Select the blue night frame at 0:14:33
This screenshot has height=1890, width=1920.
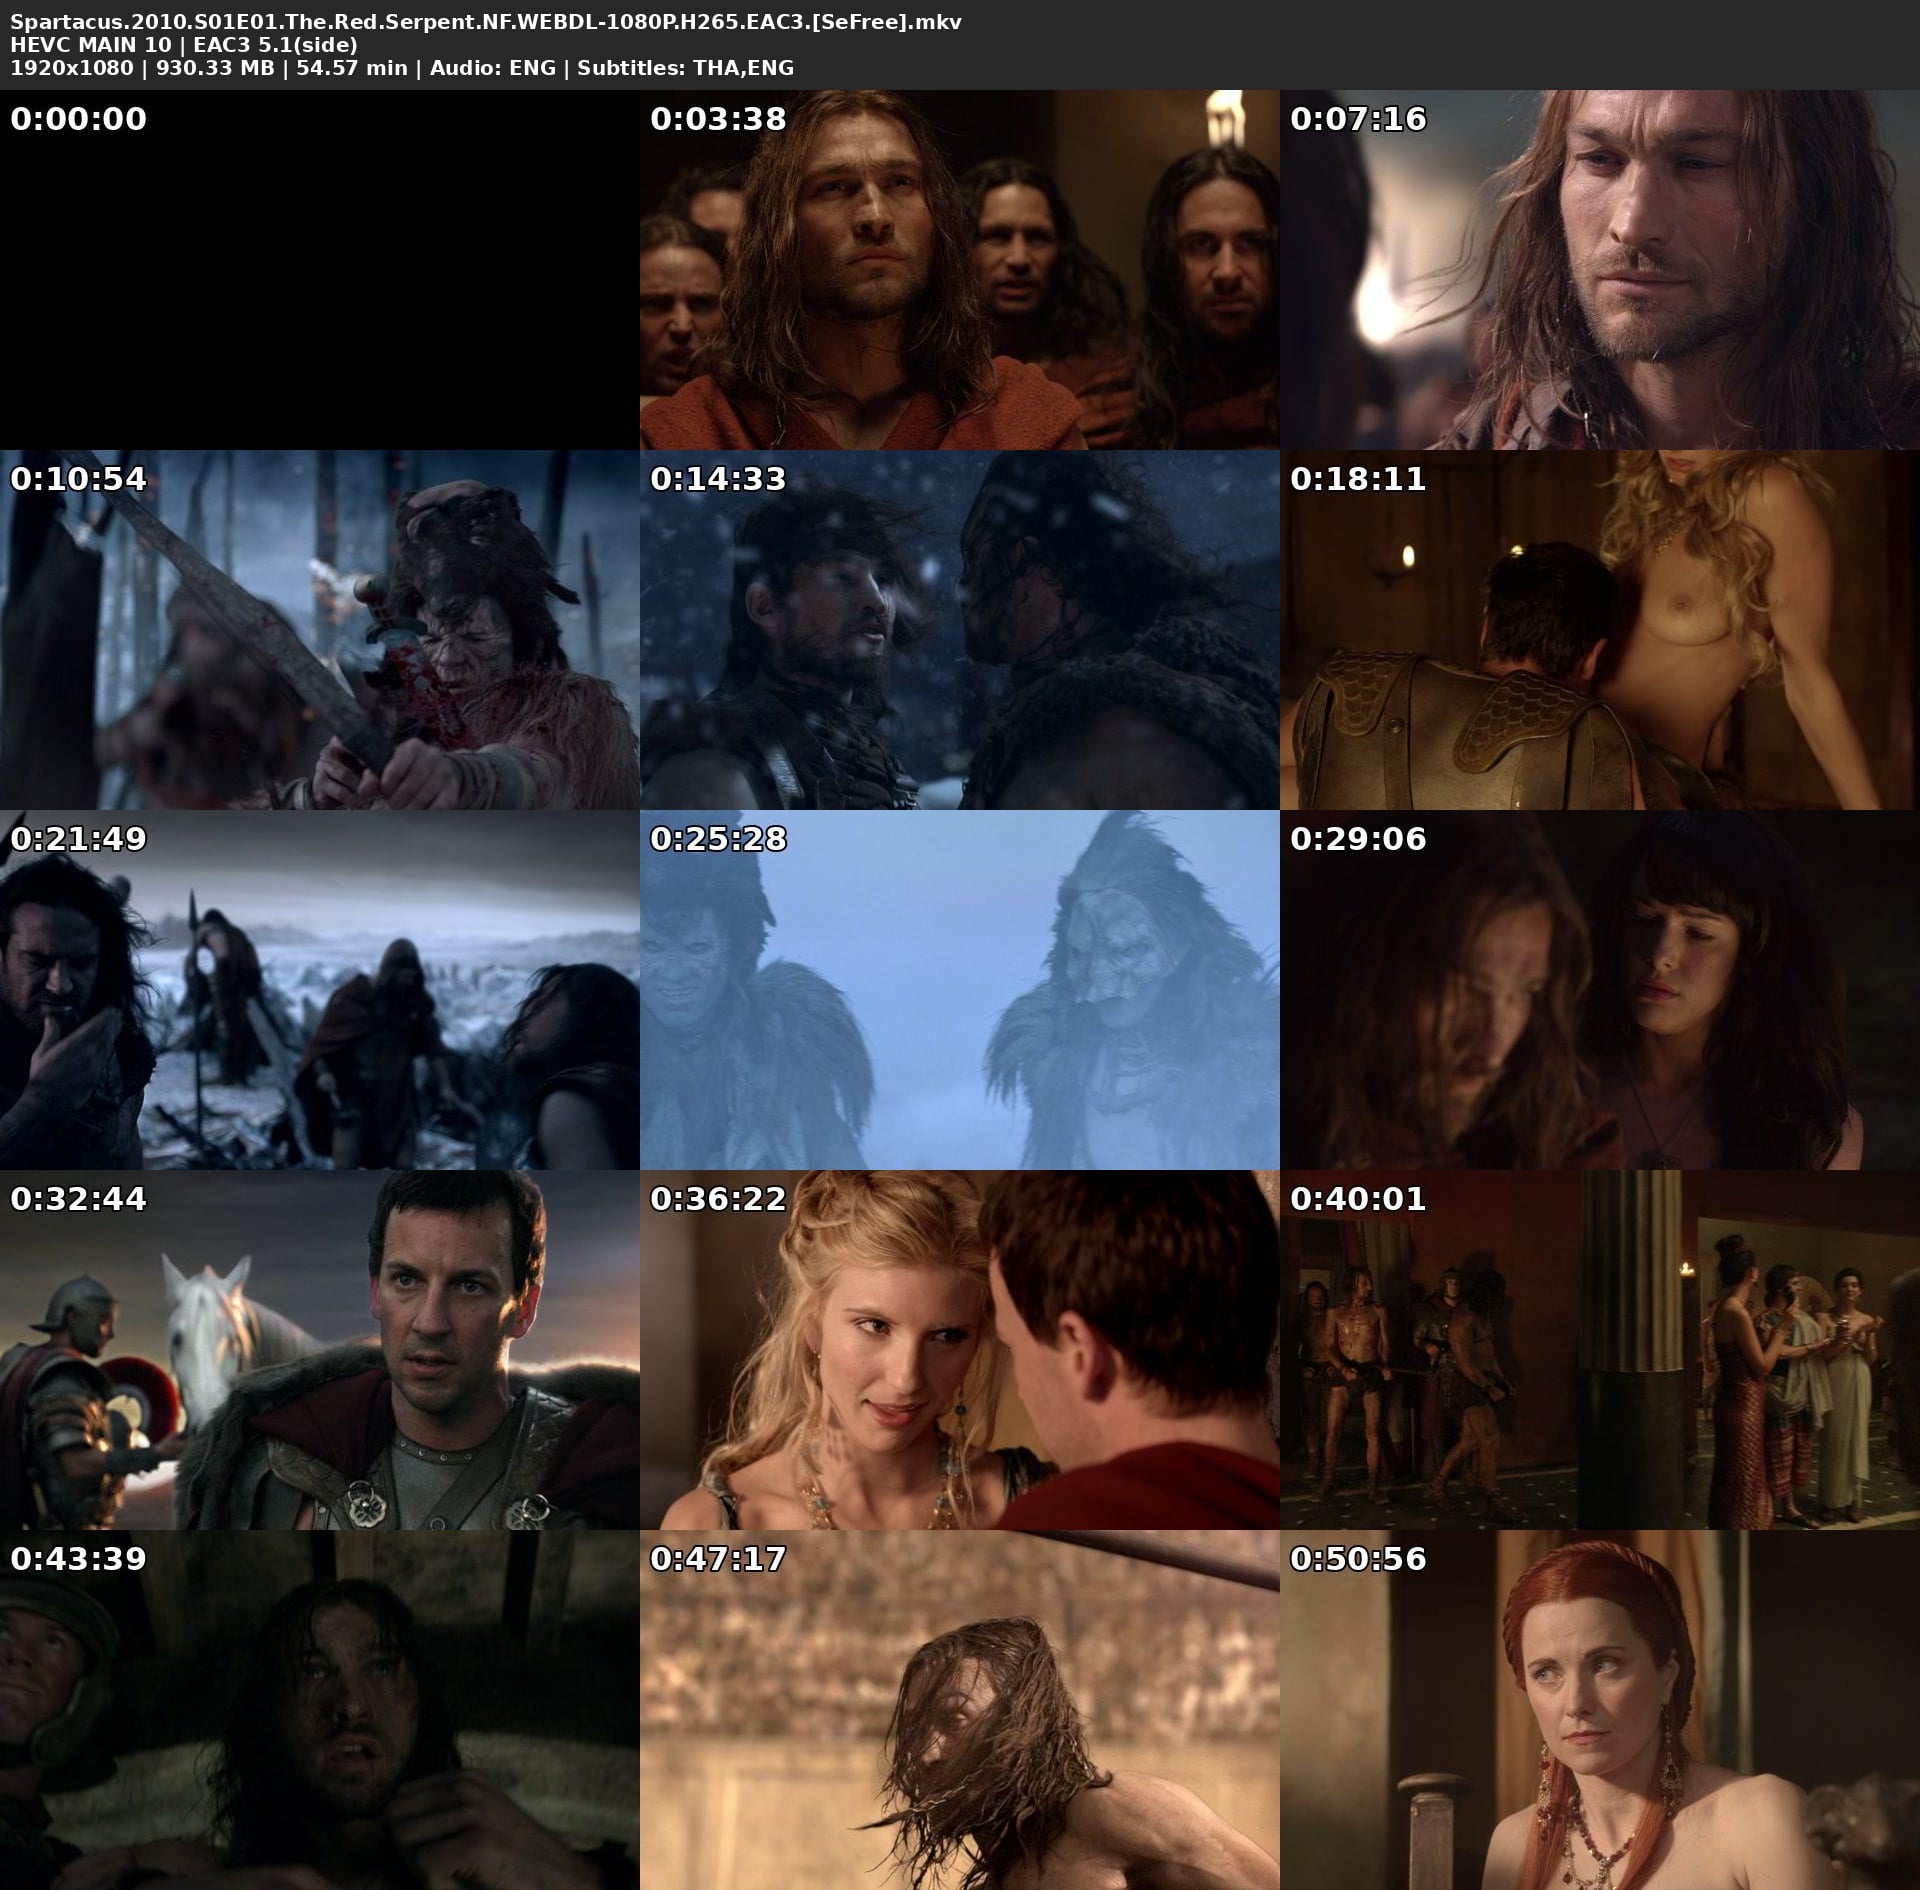coord(959,630)
